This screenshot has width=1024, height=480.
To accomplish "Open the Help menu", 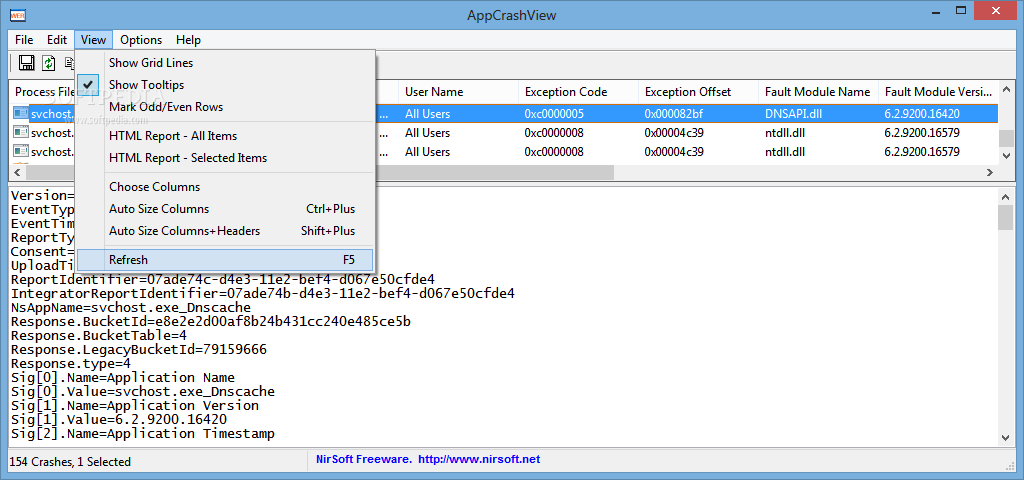I will 188,40.
